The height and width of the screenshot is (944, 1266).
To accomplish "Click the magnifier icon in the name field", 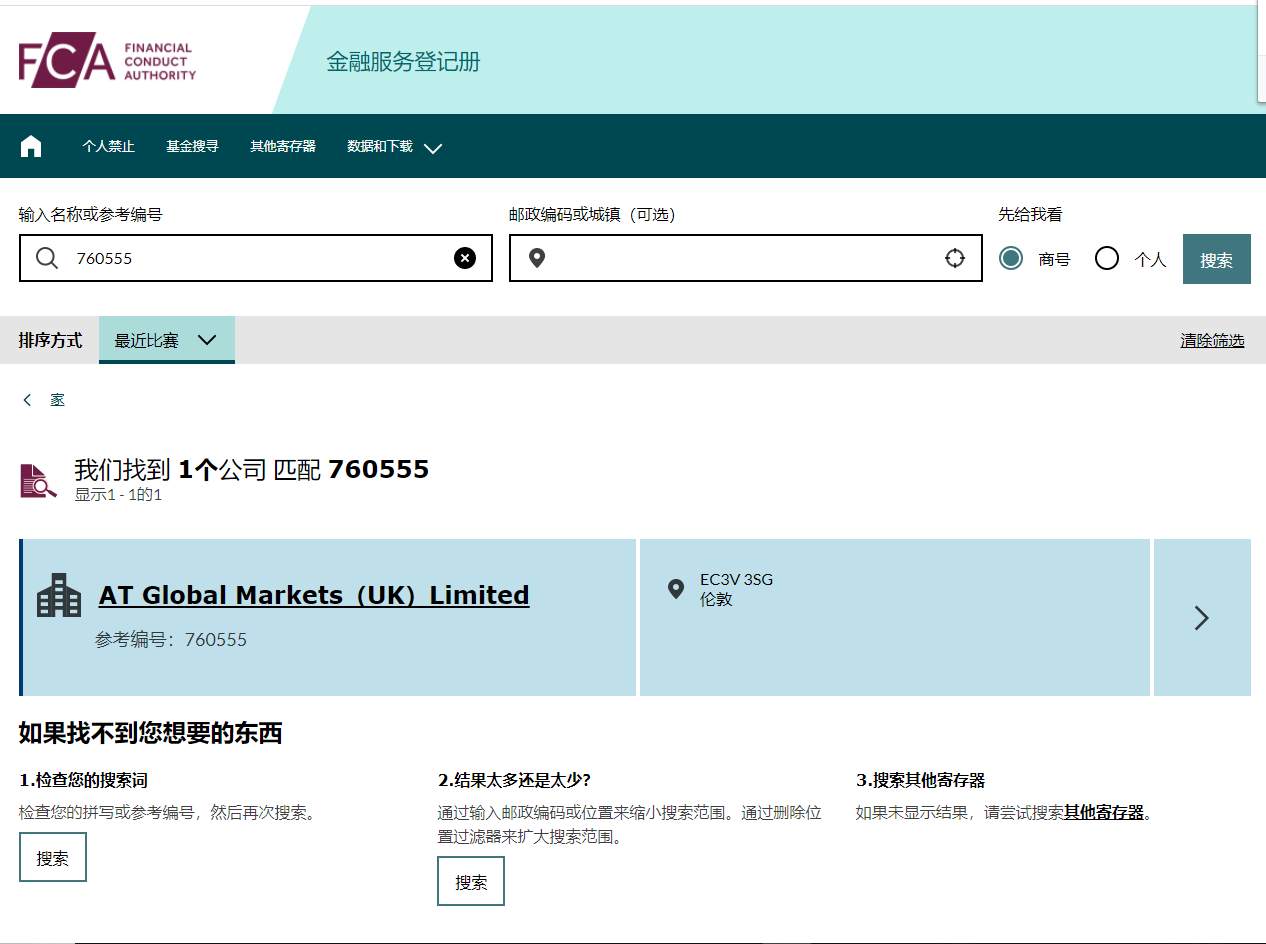I will (47, 258).
